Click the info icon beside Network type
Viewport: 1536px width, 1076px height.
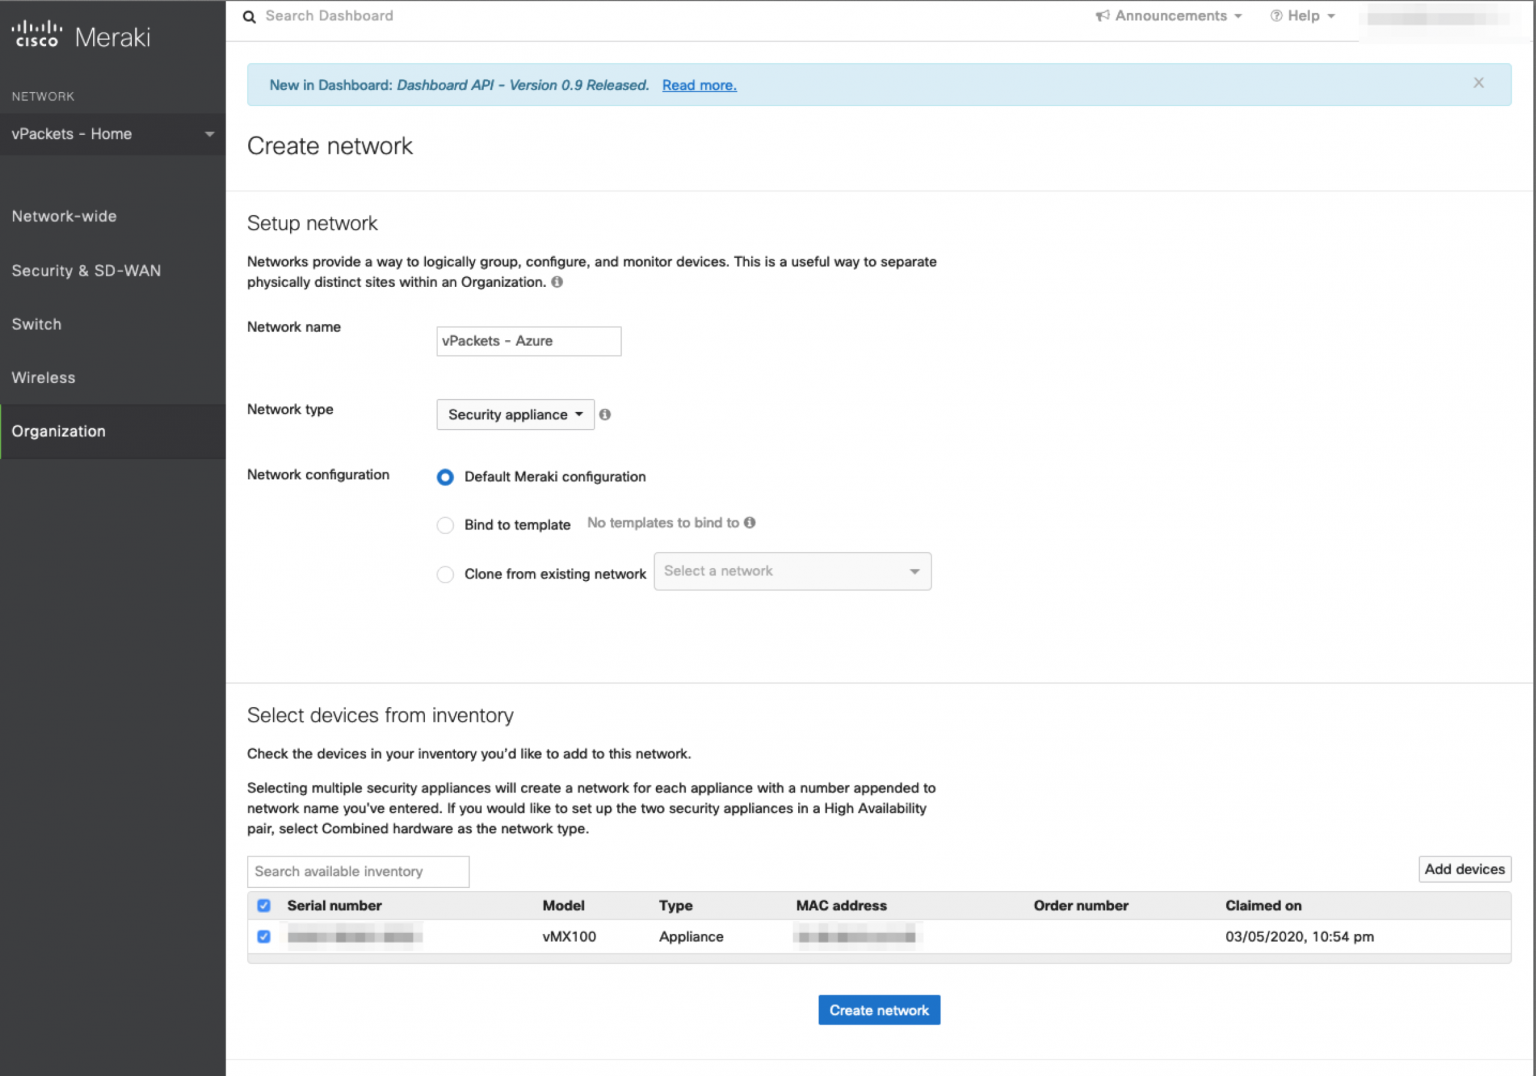pos(604,413)
